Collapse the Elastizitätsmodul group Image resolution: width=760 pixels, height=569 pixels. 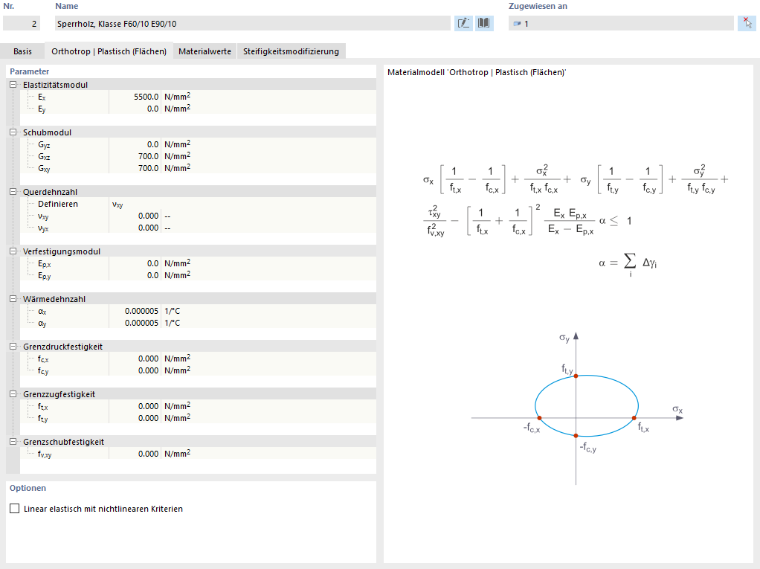pyautogui.click(x=13, y=85)
